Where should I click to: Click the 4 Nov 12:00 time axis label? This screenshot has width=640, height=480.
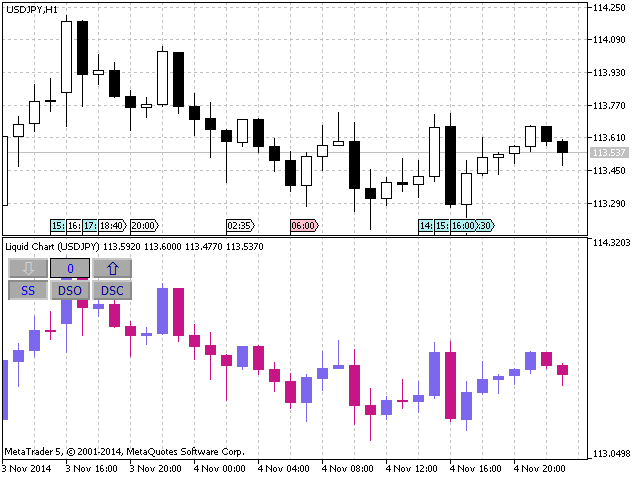pyautogui.click(x=411, y=468)
